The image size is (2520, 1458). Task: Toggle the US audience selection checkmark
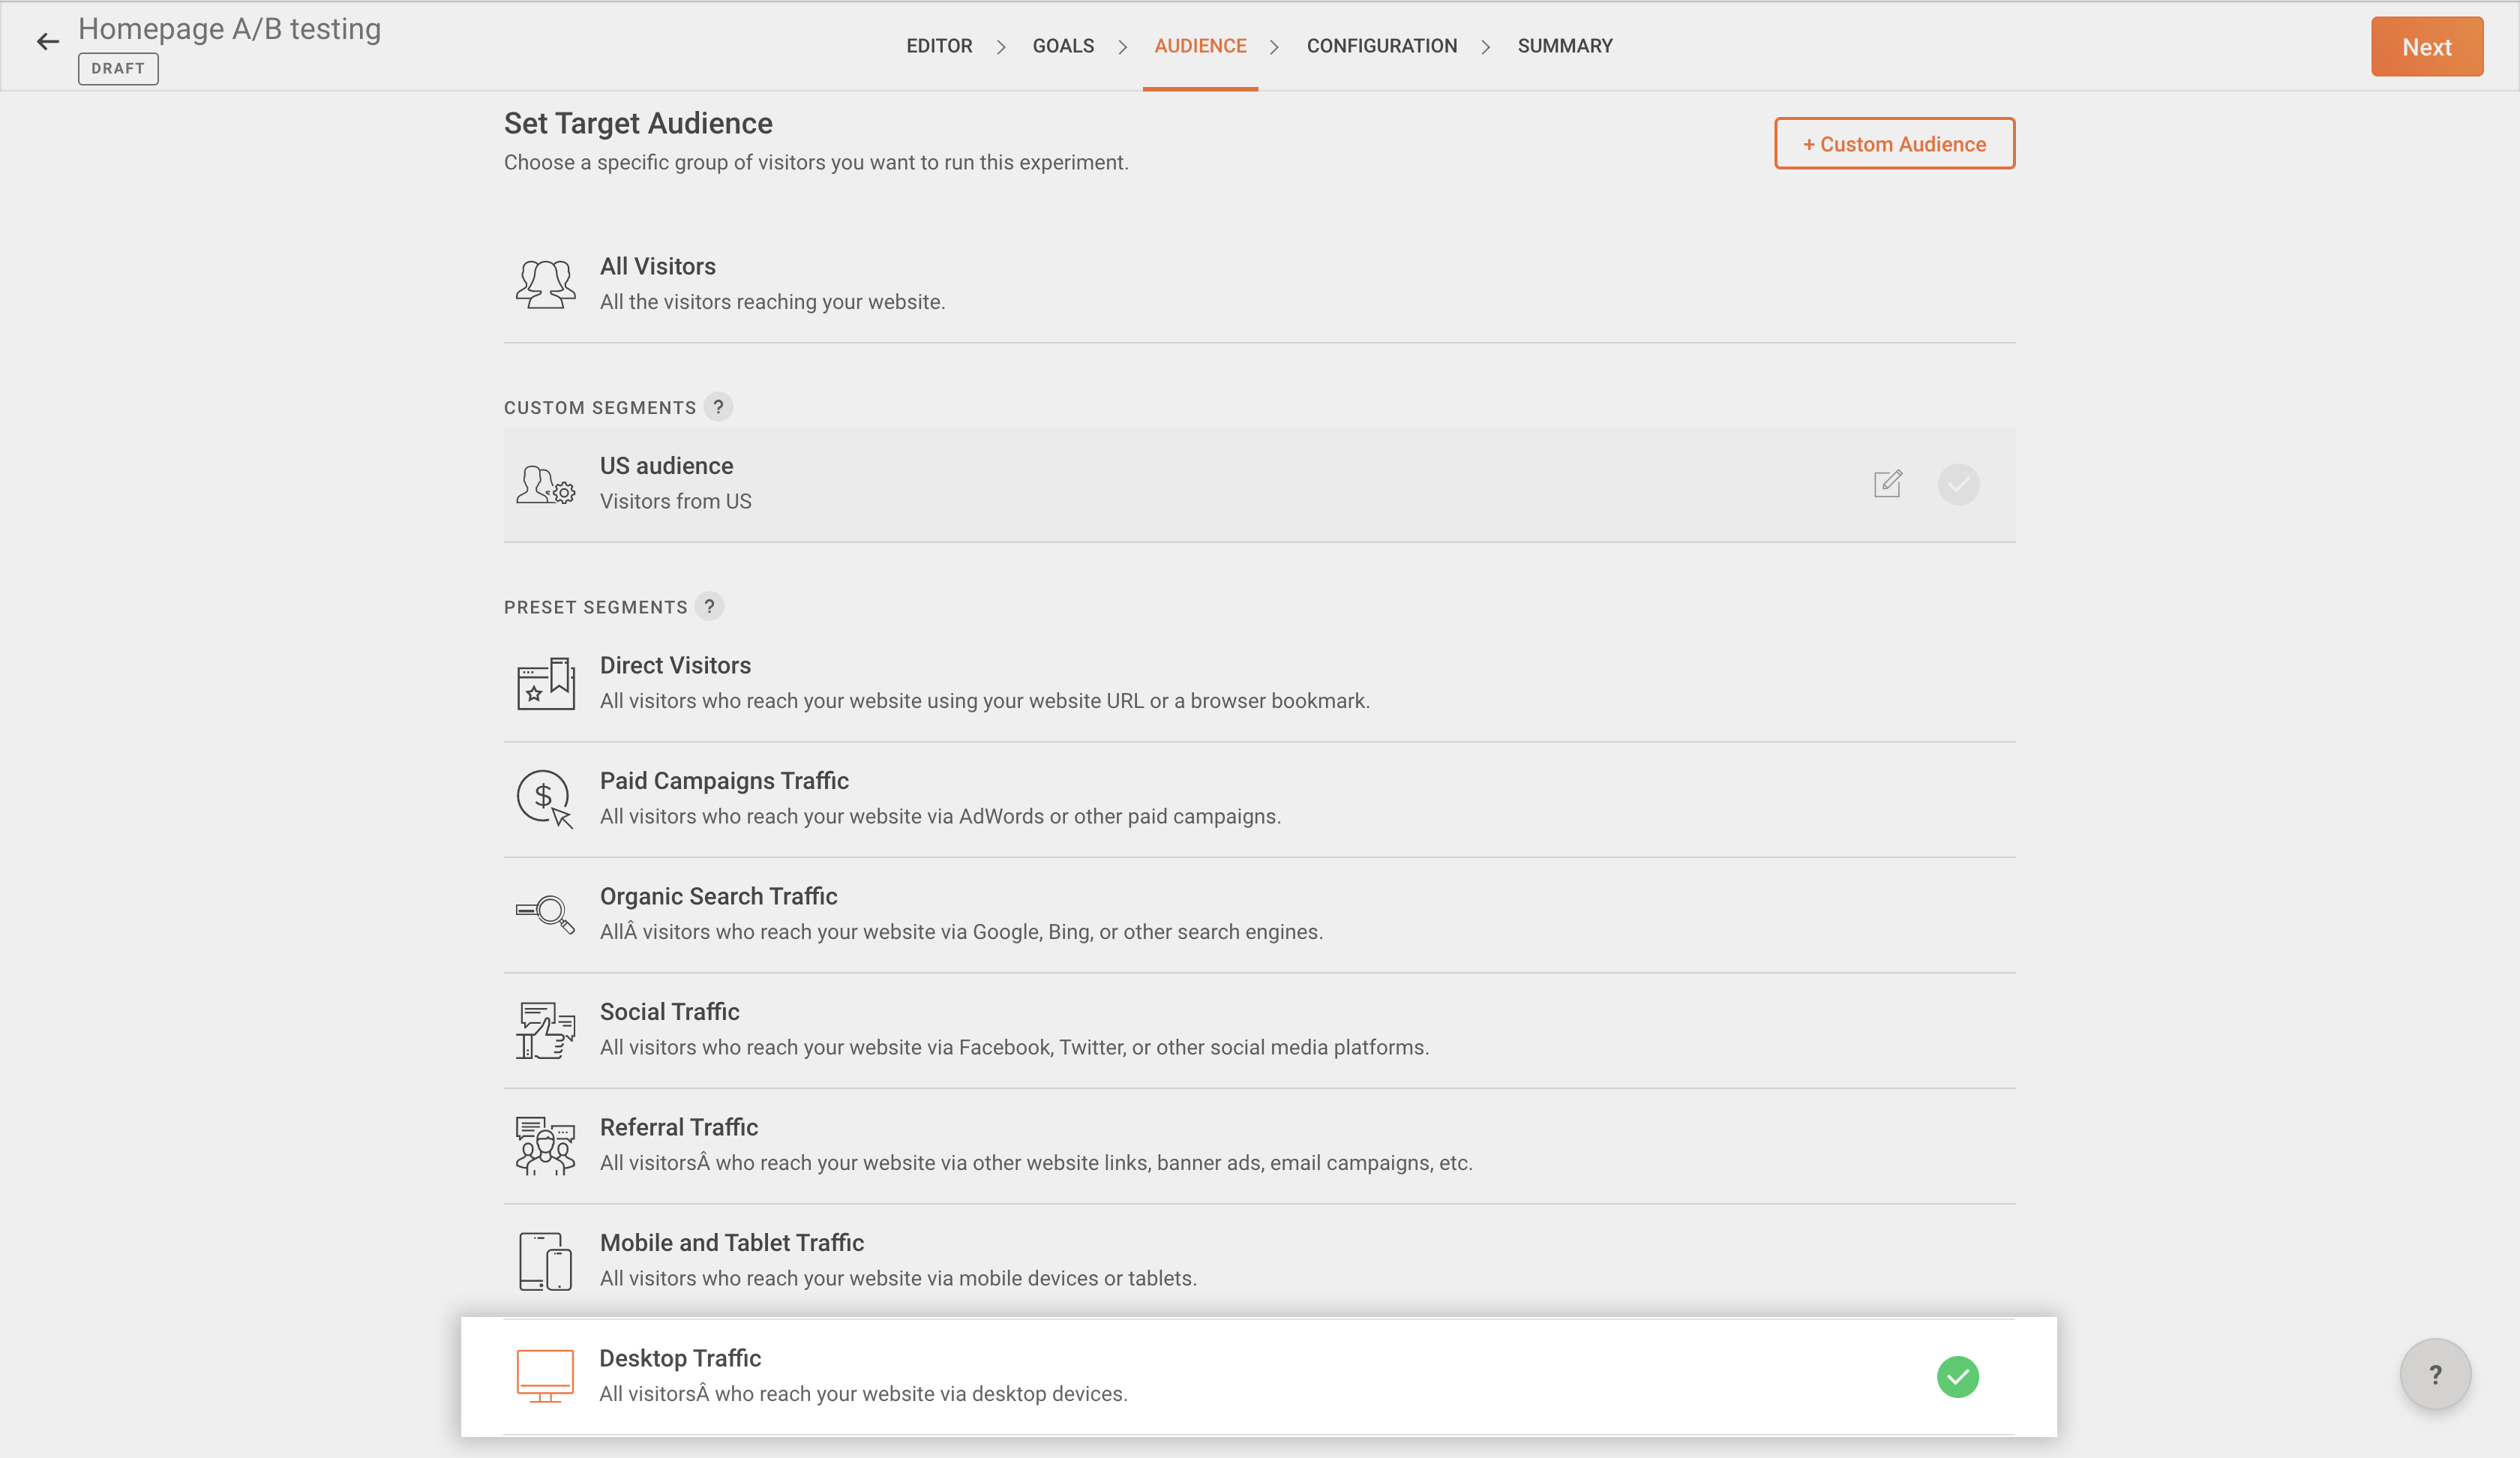(x=1958, y=484)
